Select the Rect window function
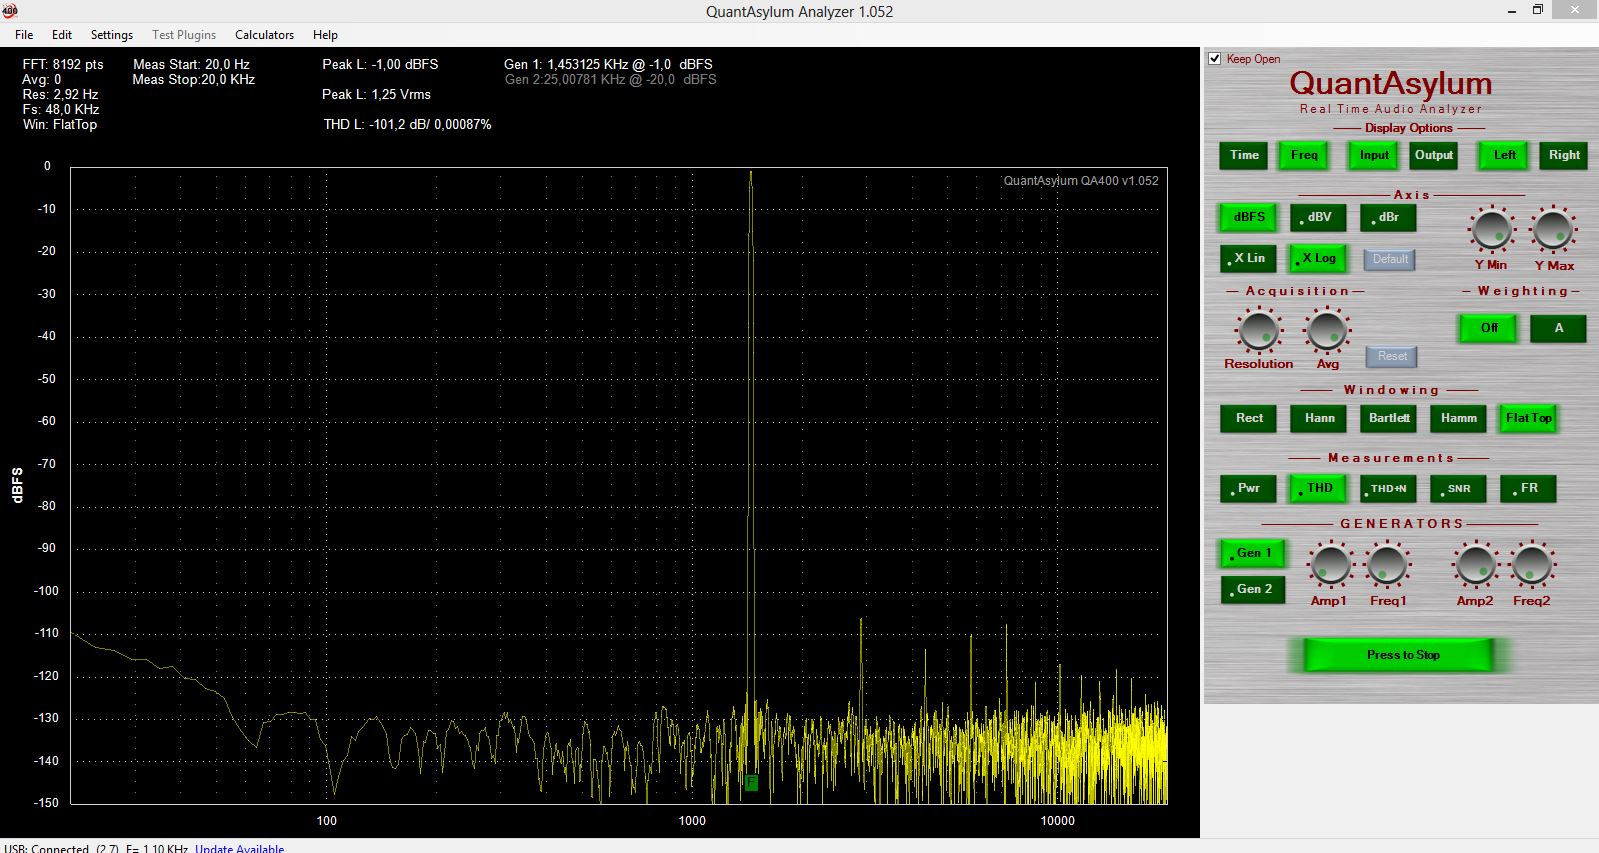 coord(1248,418)
